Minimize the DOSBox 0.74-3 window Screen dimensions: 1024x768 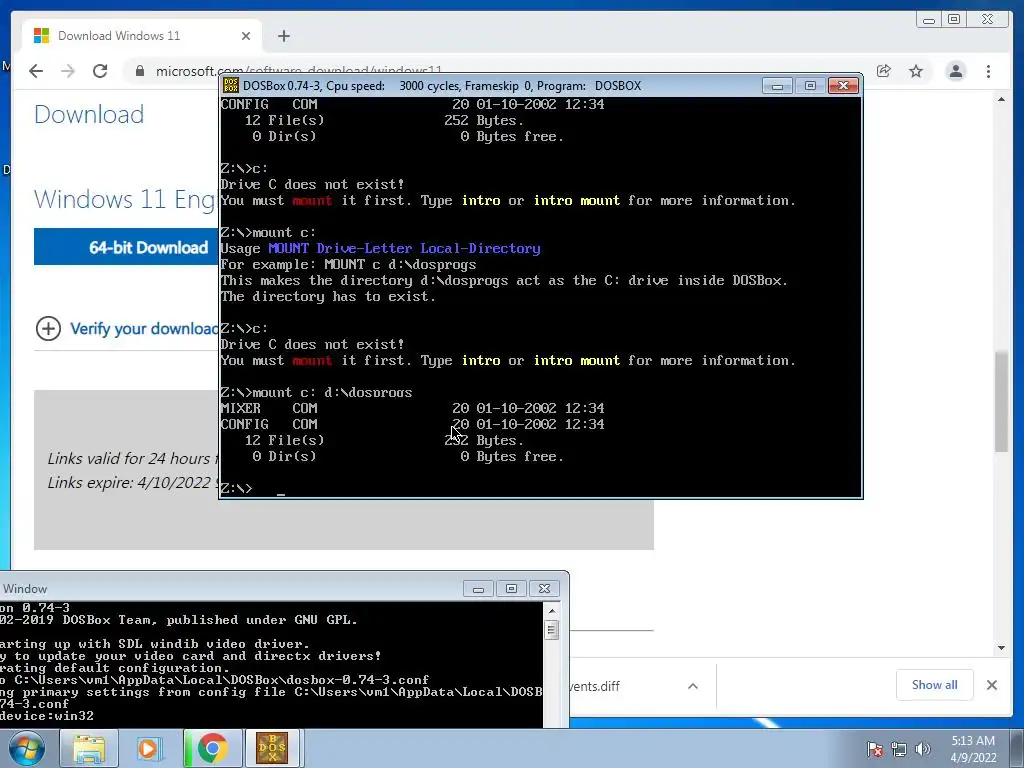click(x=777, y=86)
